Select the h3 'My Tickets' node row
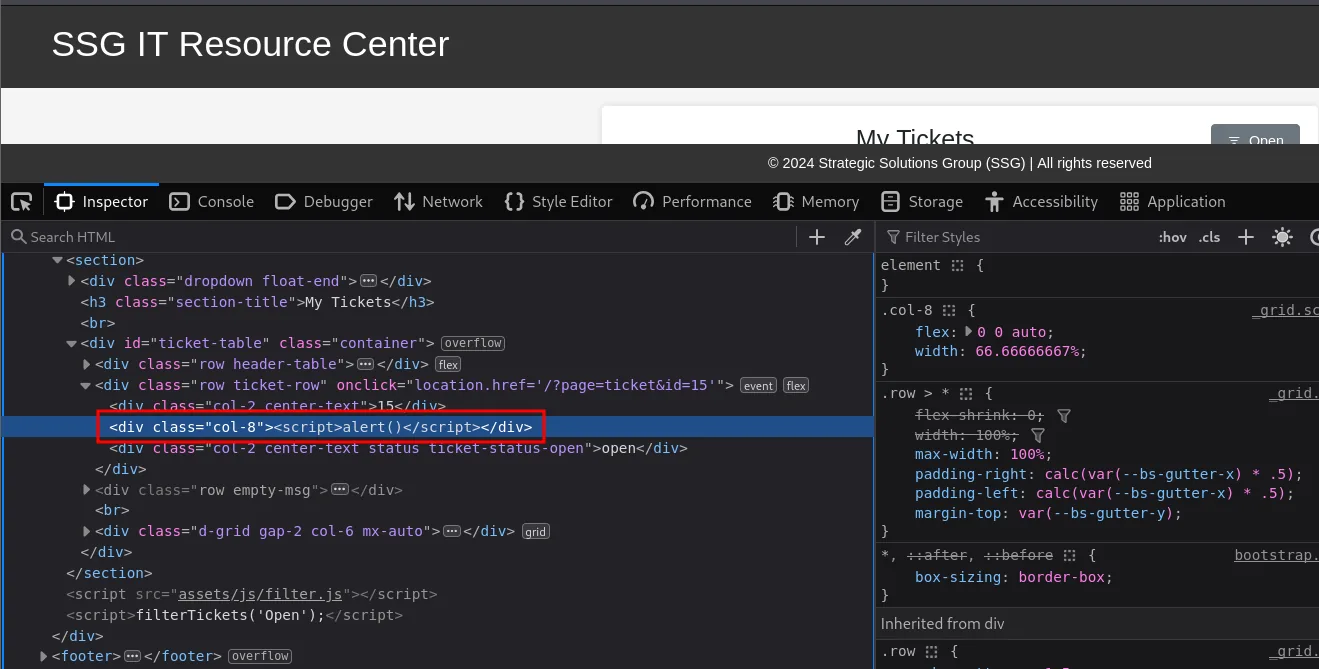This screenshot has width=1319, height=669. point(437,303)
